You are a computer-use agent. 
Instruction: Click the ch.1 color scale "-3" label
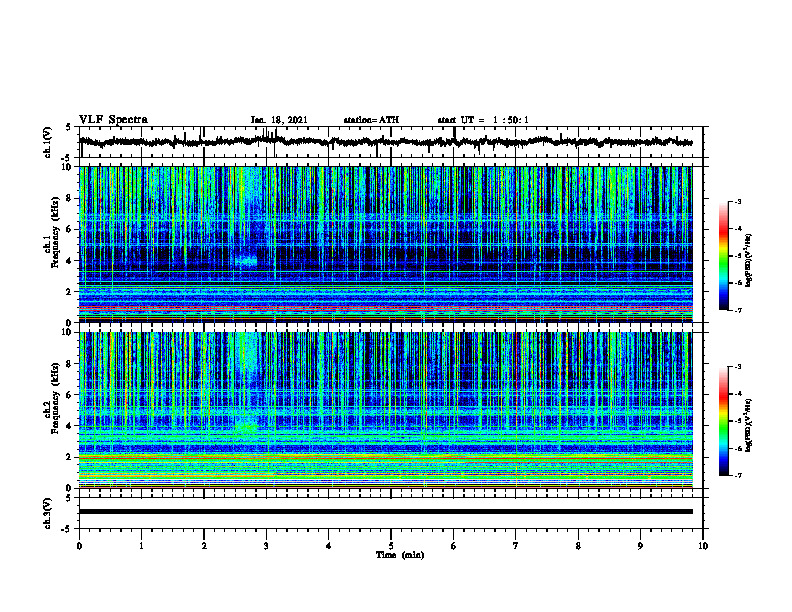pos(738,201)
